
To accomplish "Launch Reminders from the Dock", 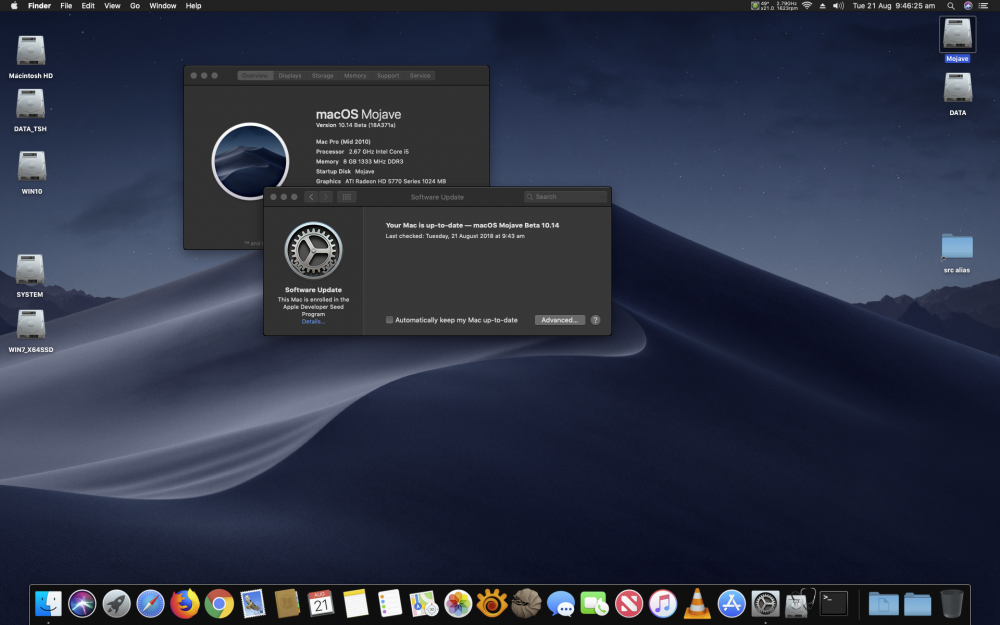I will pos(390,603).
